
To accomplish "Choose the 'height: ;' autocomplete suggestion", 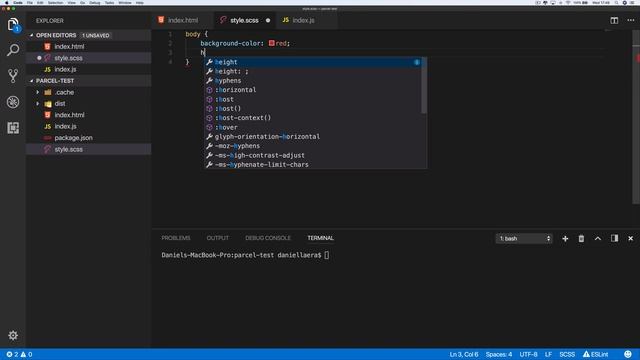I will tap(313, 71).
